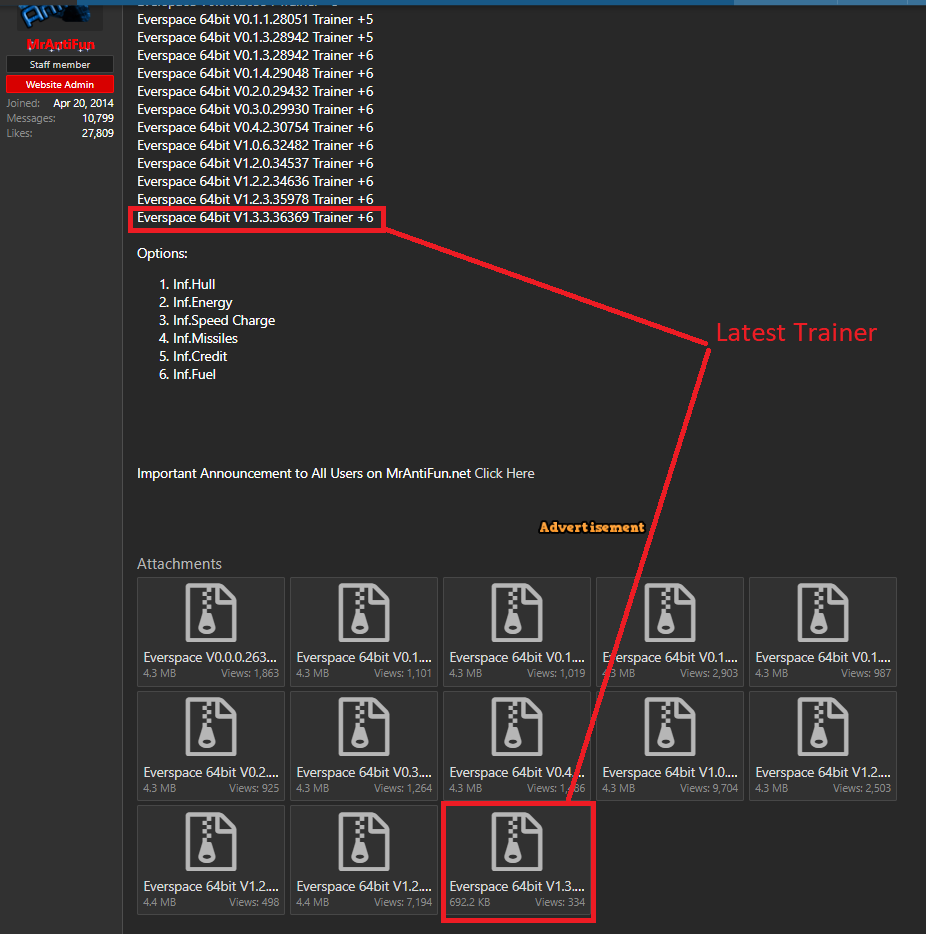Click zip icon of attachment with 2,903 views

(670, 612)
